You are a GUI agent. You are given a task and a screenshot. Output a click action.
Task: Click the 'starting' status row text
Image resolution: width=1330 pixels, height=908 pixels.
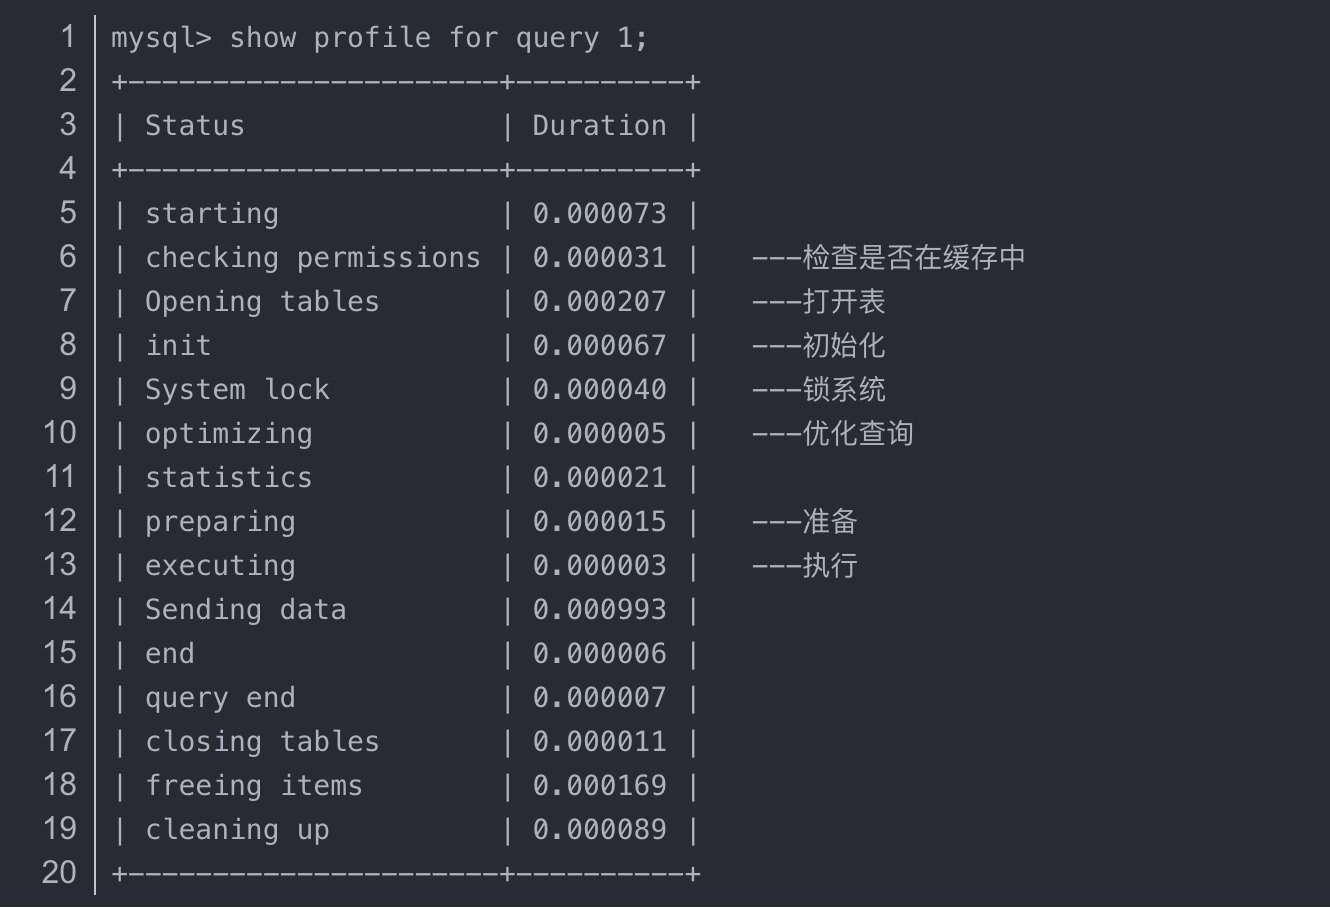[x=212, y=214]
